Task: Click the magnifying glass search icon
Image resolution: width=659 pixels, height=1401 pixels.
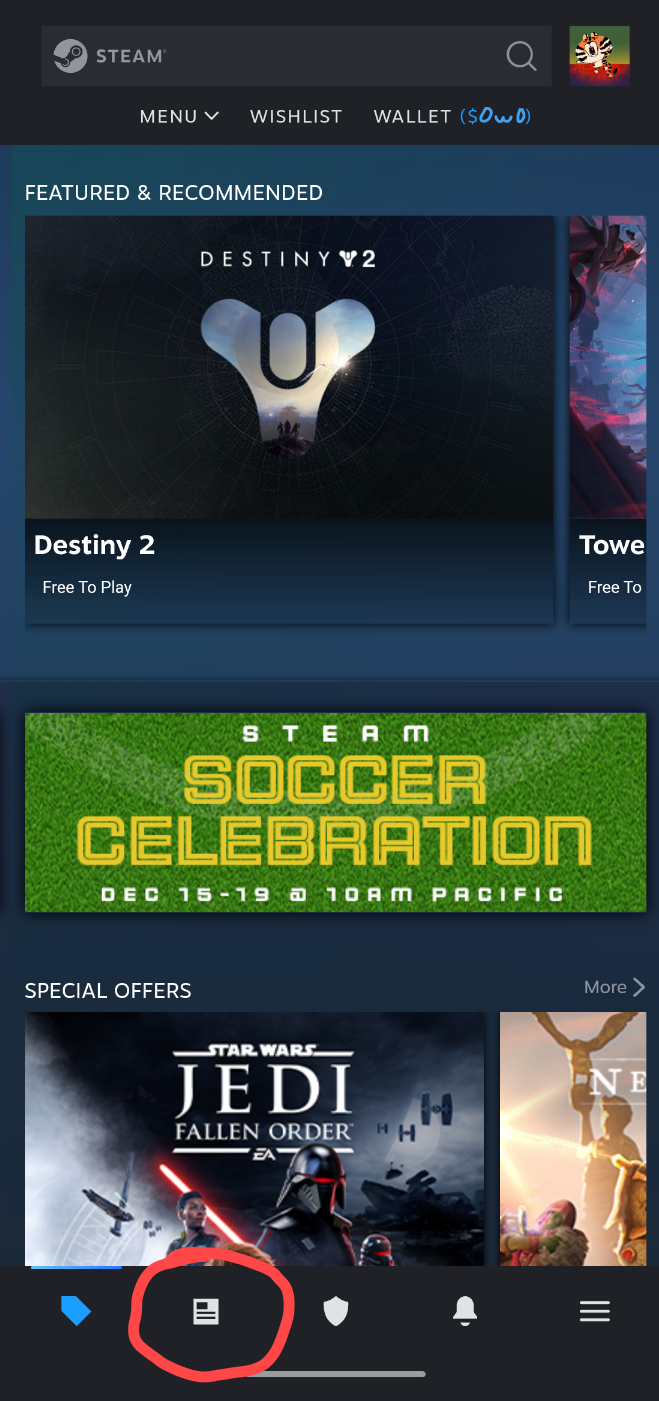Action: pos(521,56)
